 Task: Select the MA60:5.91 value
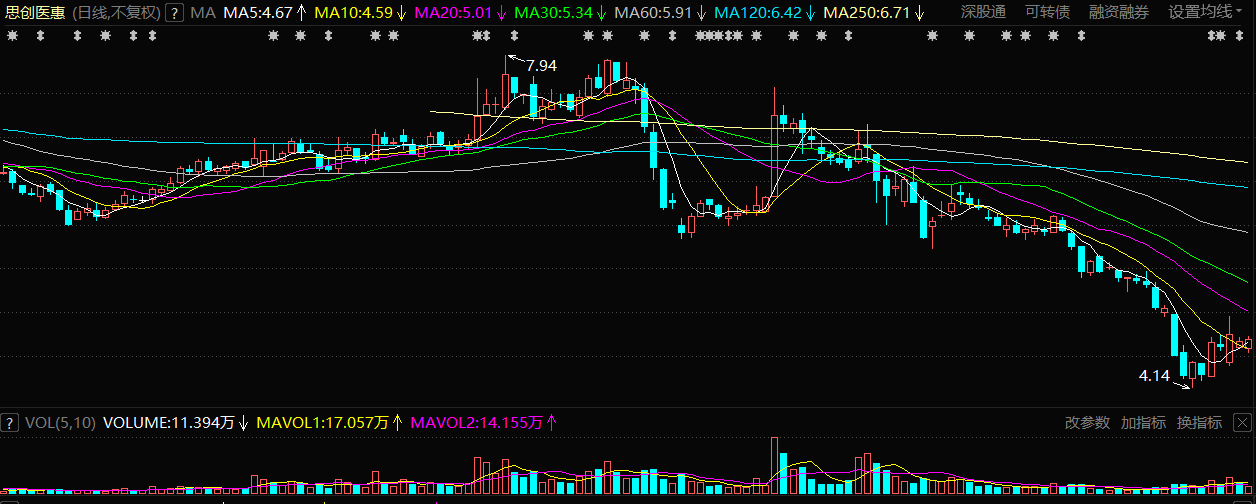pyautogui.click(x=653, y=13)
